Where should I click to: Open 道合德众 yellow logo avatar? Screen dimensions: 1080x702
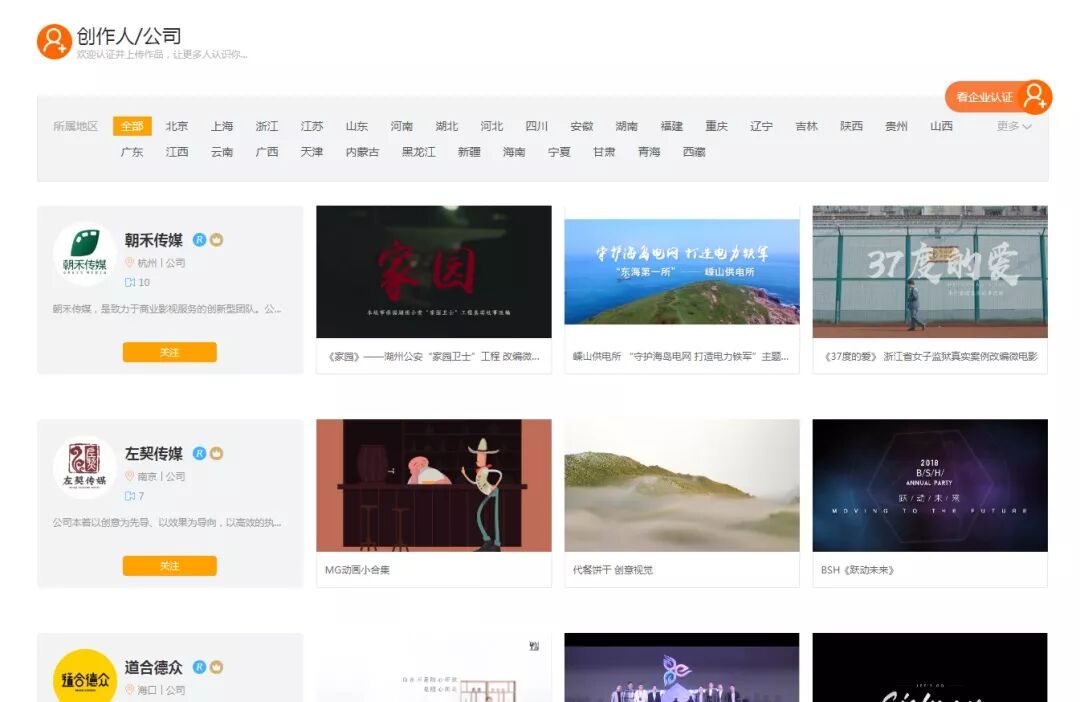pyautogui.click(x=85, y=676)
